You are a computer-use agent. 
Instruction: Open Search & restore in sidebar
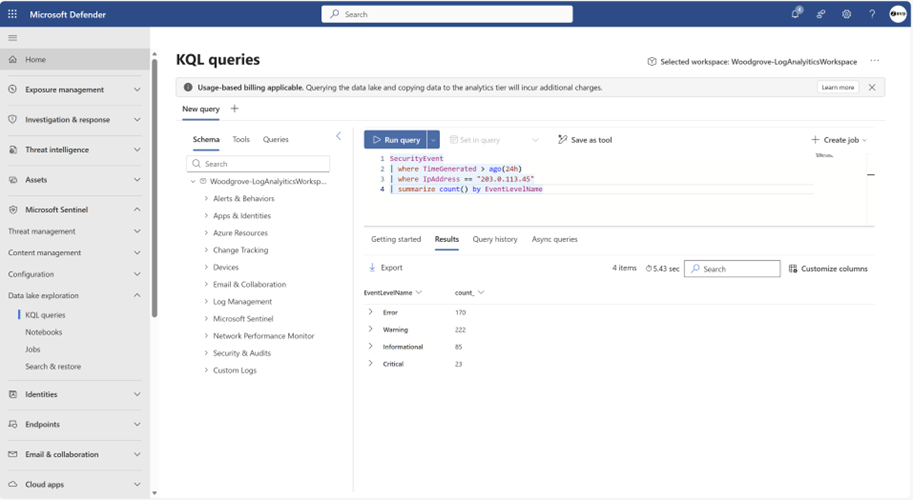[x=53, y=367]
